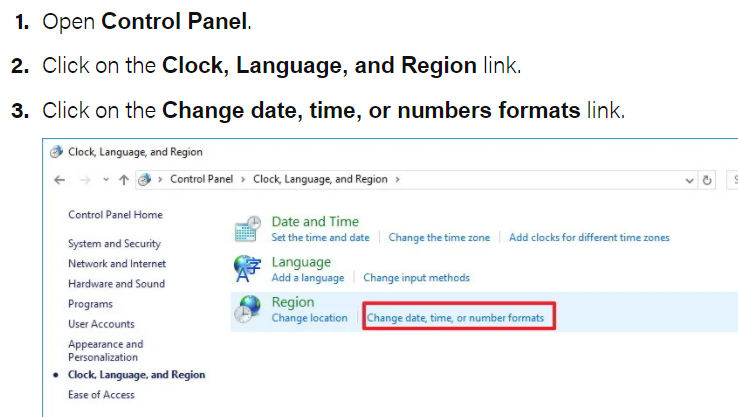Viewport: 738px width, 417px height.
Task: Go to Control Panel Home
Action: [115, 215]
